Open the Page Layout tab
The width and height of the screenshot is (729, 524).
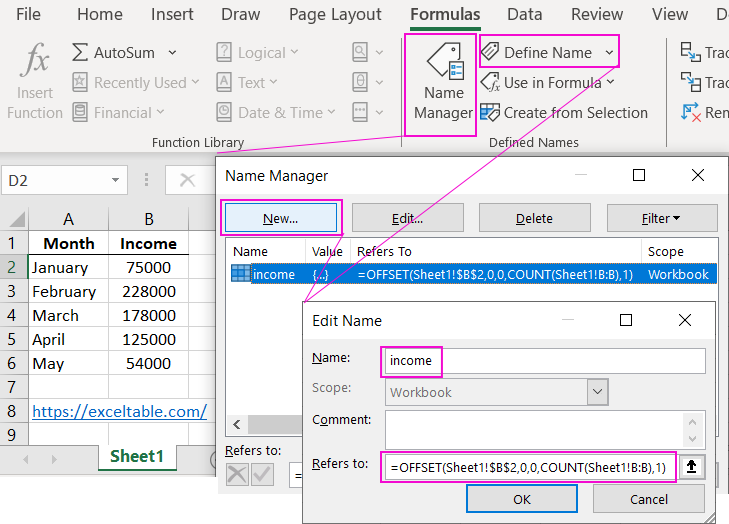pyautogui.click(x=335, y=15)
